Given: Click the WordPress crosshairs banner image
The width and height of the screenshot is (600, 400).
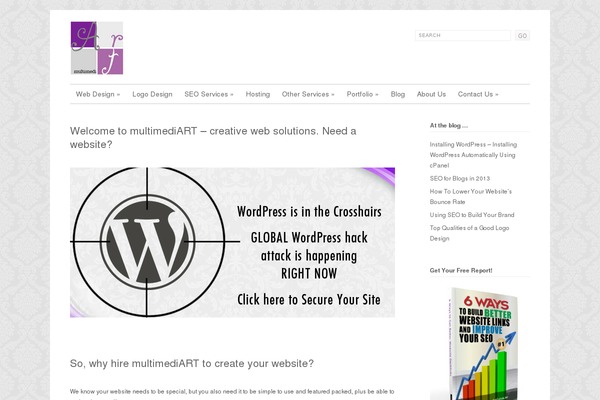Looking at the screenshot, I should (232, 242).
